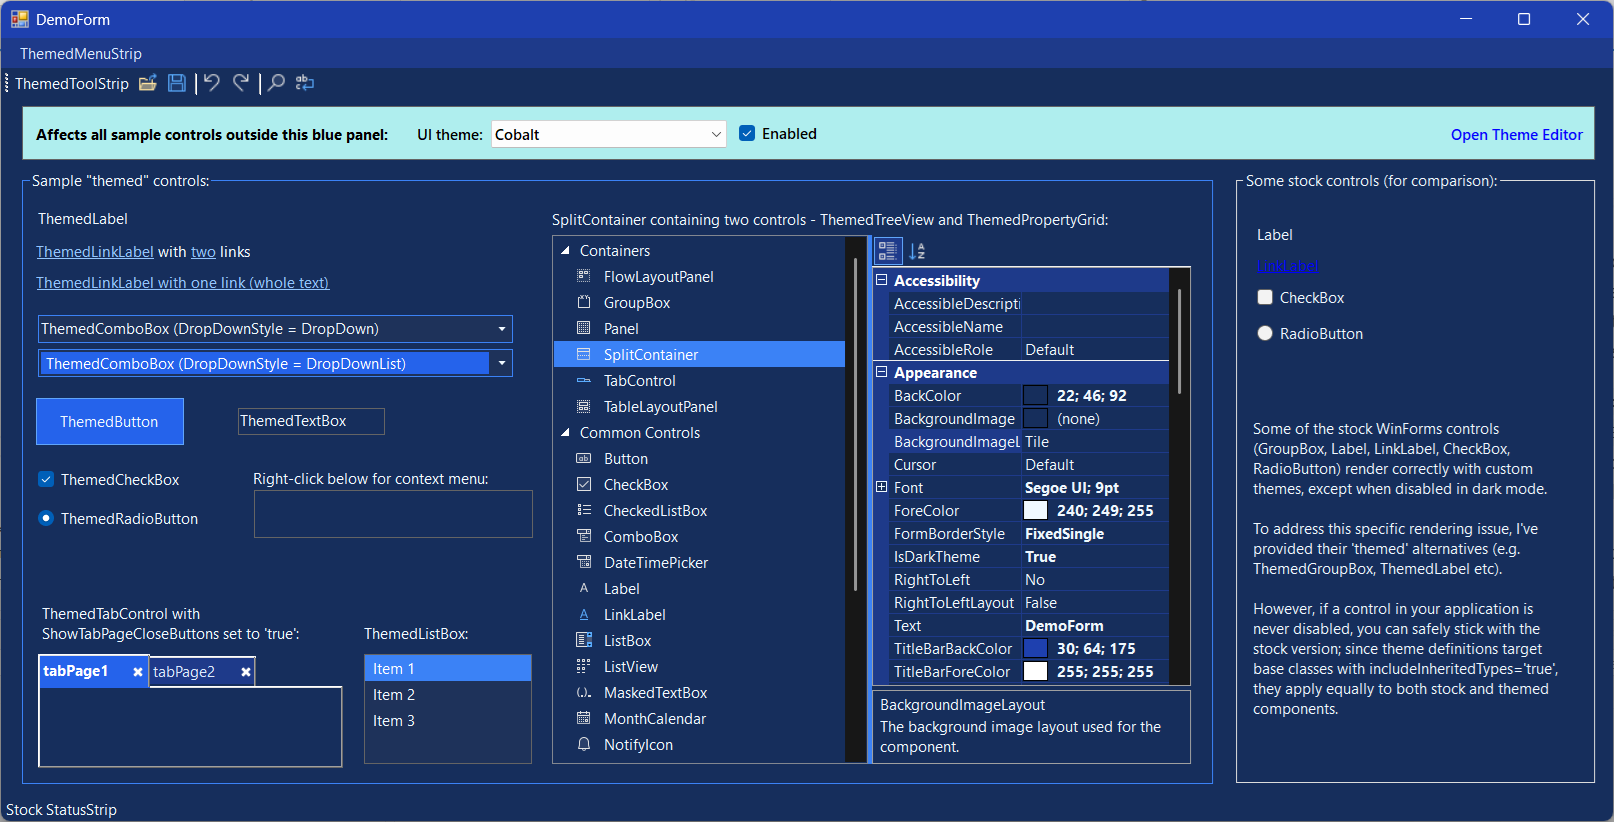Image resolution: width=1614 pixels, height=822 pixels.
Task: Click the GroupBox icon in tree
Action: (584, 302)
